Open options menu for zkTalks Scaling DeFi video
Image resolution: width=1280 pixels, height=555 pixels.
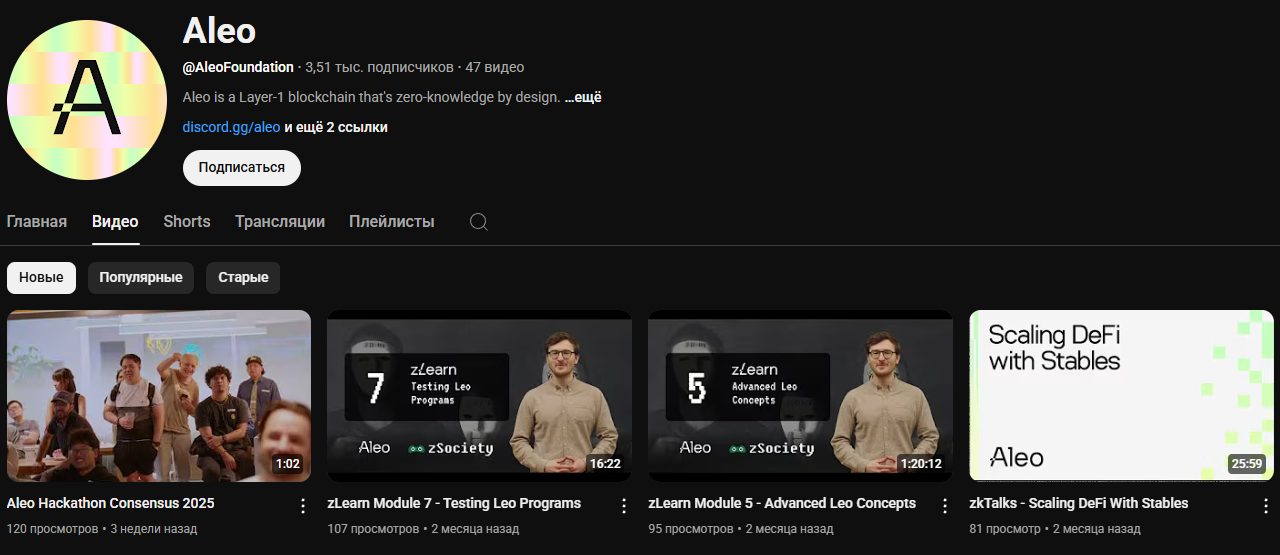tap(1266, 506)
